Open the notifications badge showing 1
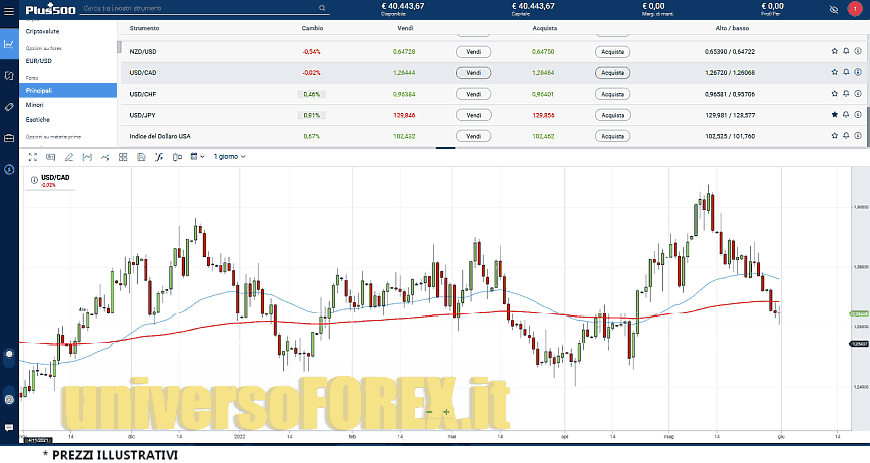The image size is (870, 463). pos(854,9)
